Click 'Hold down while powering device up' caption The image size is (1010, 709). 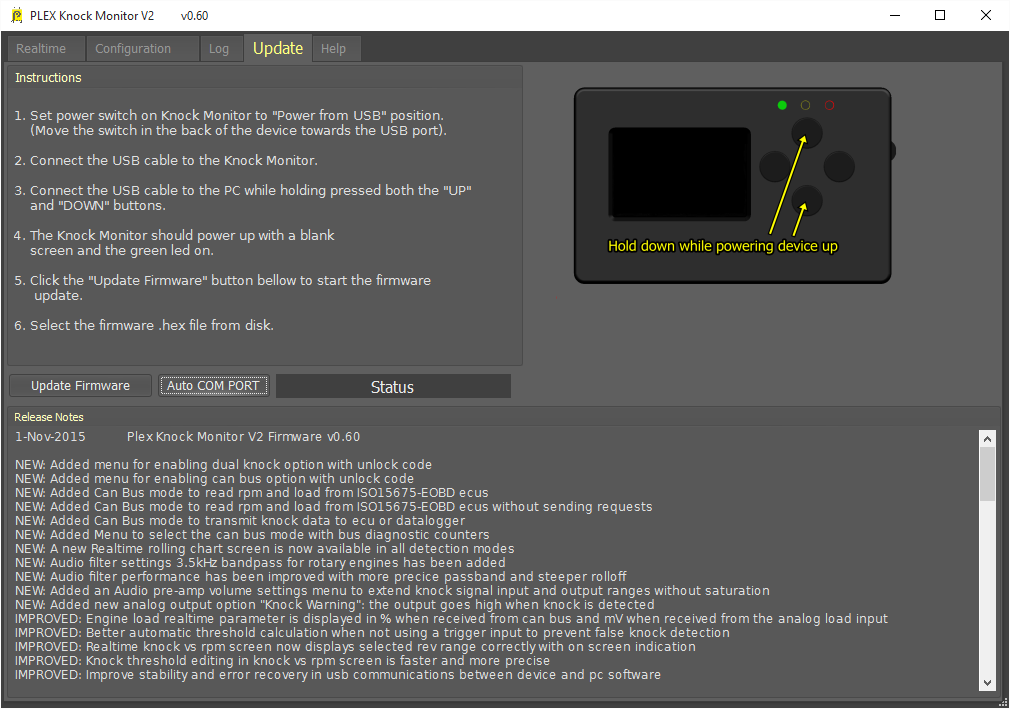click(x=723, y=246)
